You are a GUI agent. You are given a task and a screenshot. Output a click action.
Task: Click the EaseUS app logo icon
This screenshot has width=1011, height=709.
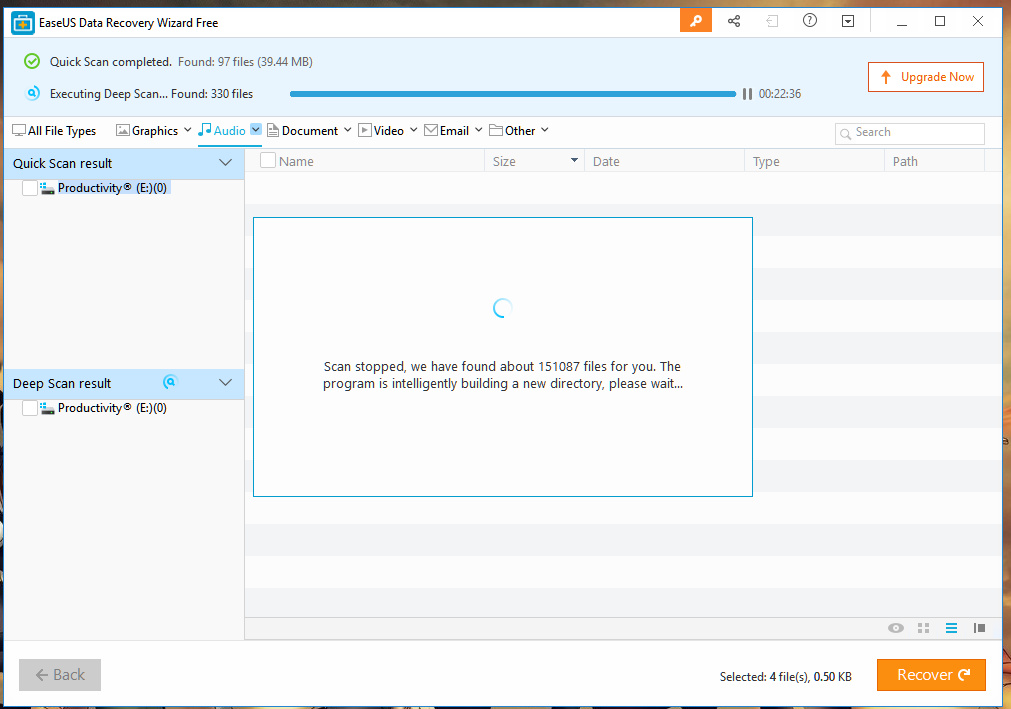[x=23, y=23]
